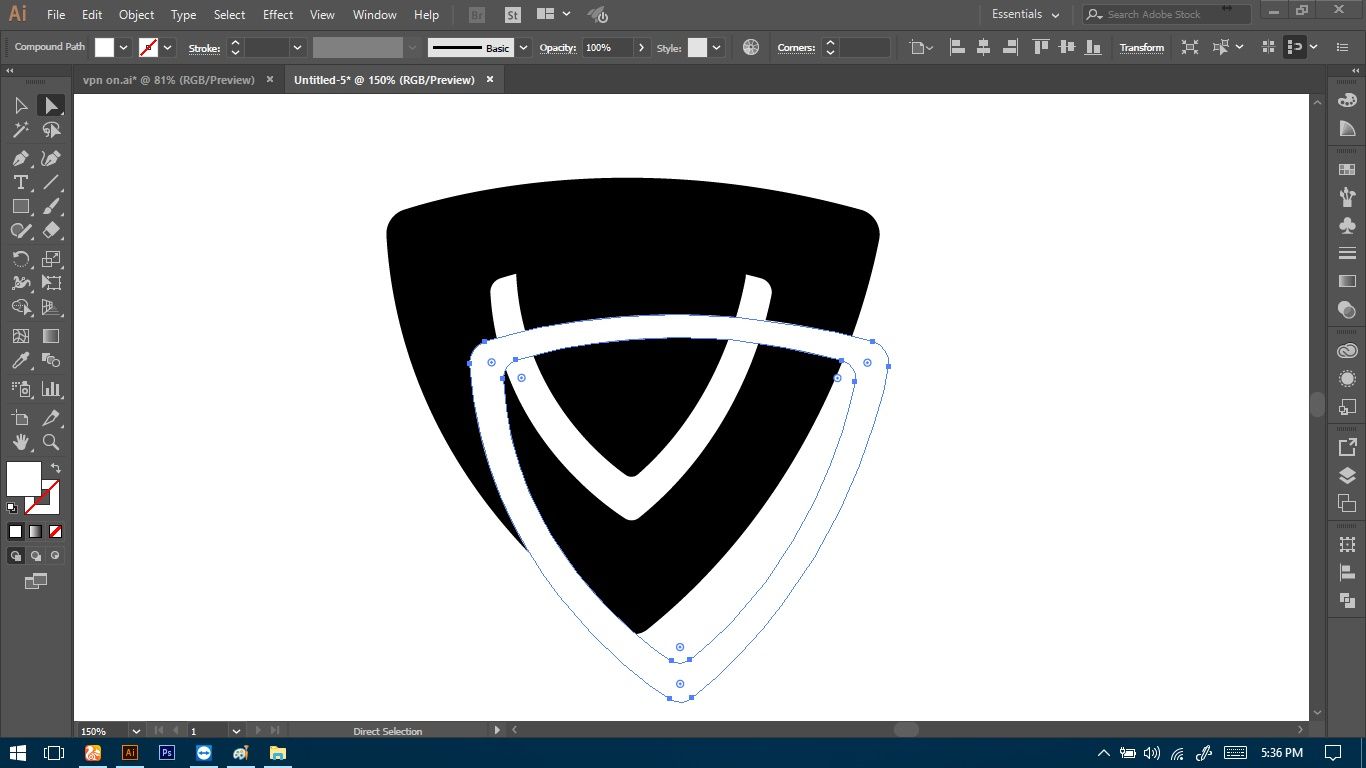Toggle Align to Selection button
The width and height of the screenshot is (1366, 768).
[919, 47]
